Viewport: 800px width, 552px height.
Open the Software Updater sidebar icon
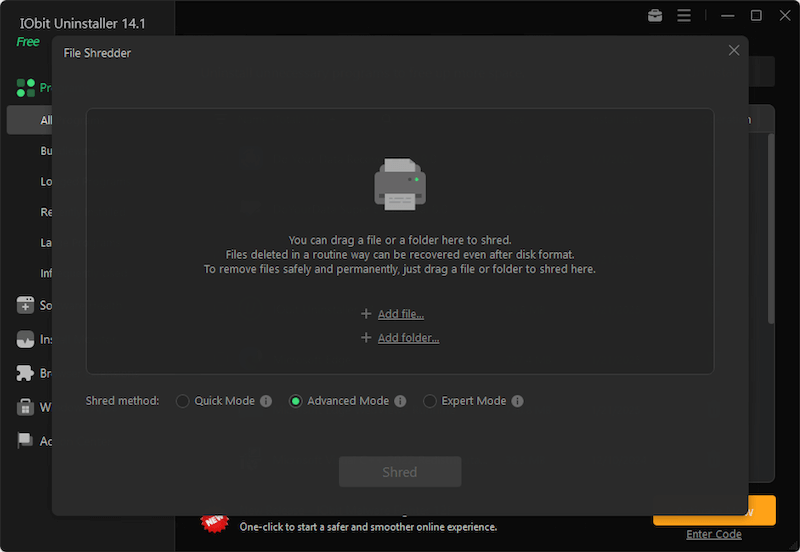coord(25,305)
